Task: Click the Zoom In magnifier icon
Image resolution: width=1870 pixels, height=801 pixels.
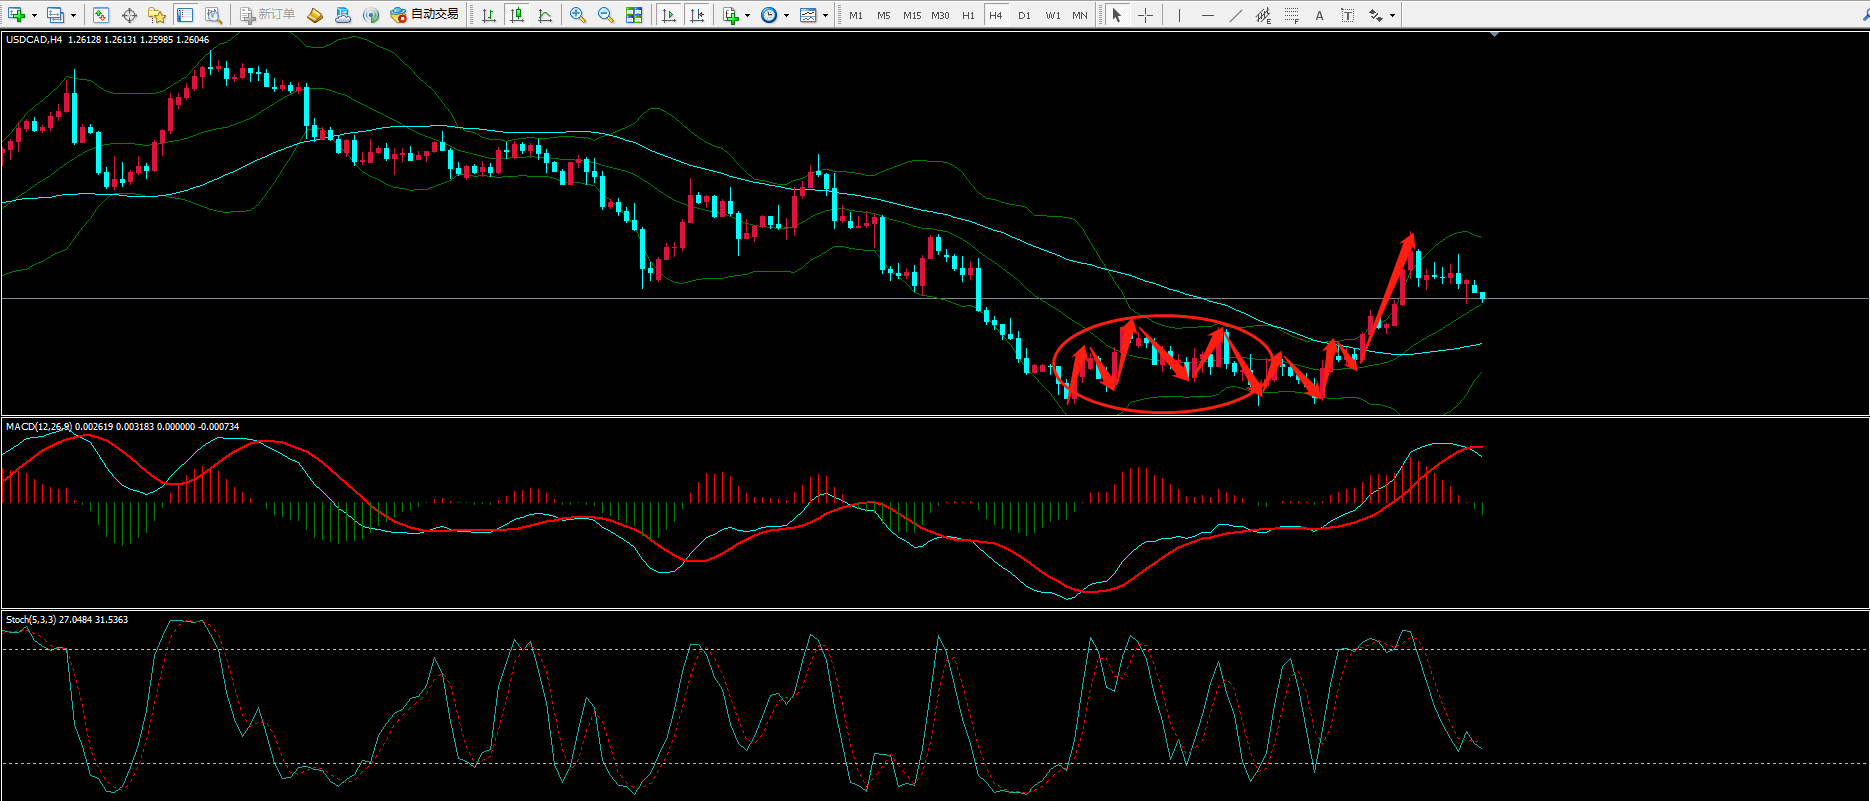Action: click(x=577, y=15)
